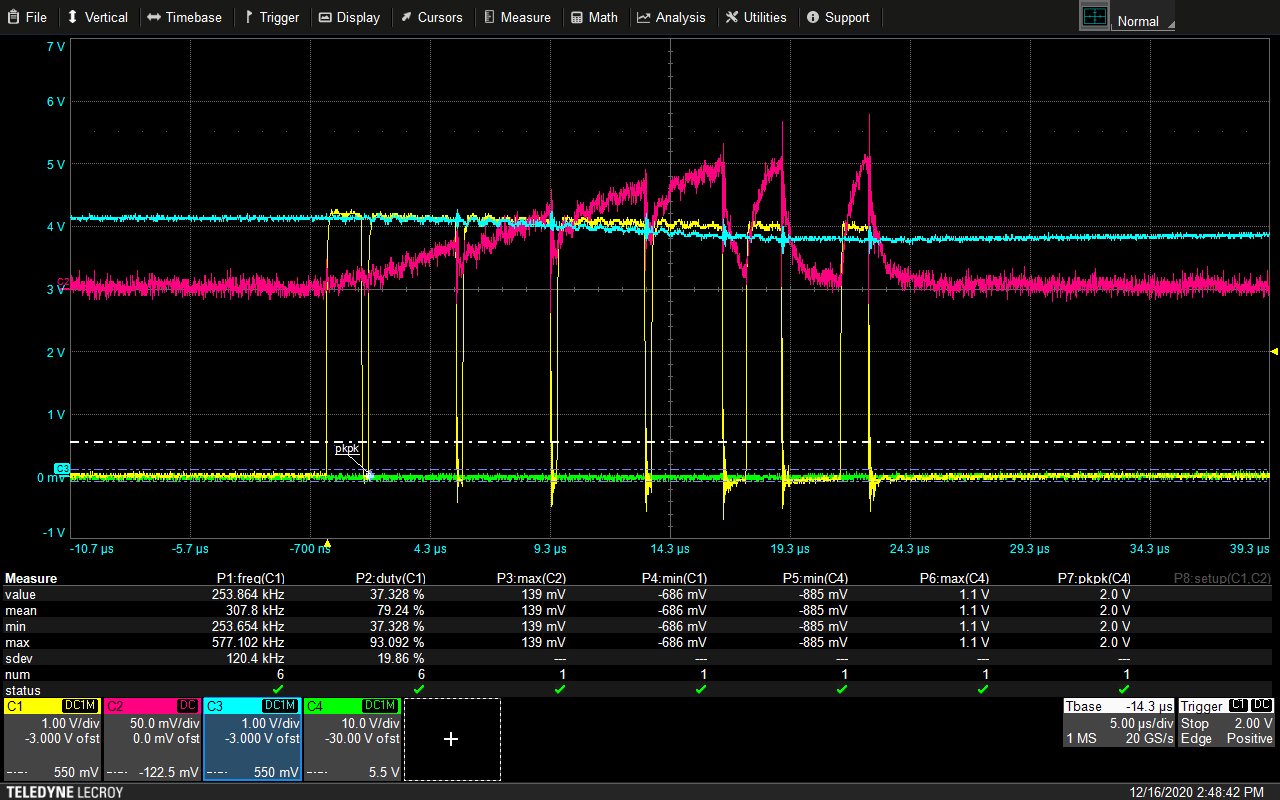The width and height of the screenshot is (1280, 800).
Task: Click the add new trace plus box
Action: pos(451,739)
